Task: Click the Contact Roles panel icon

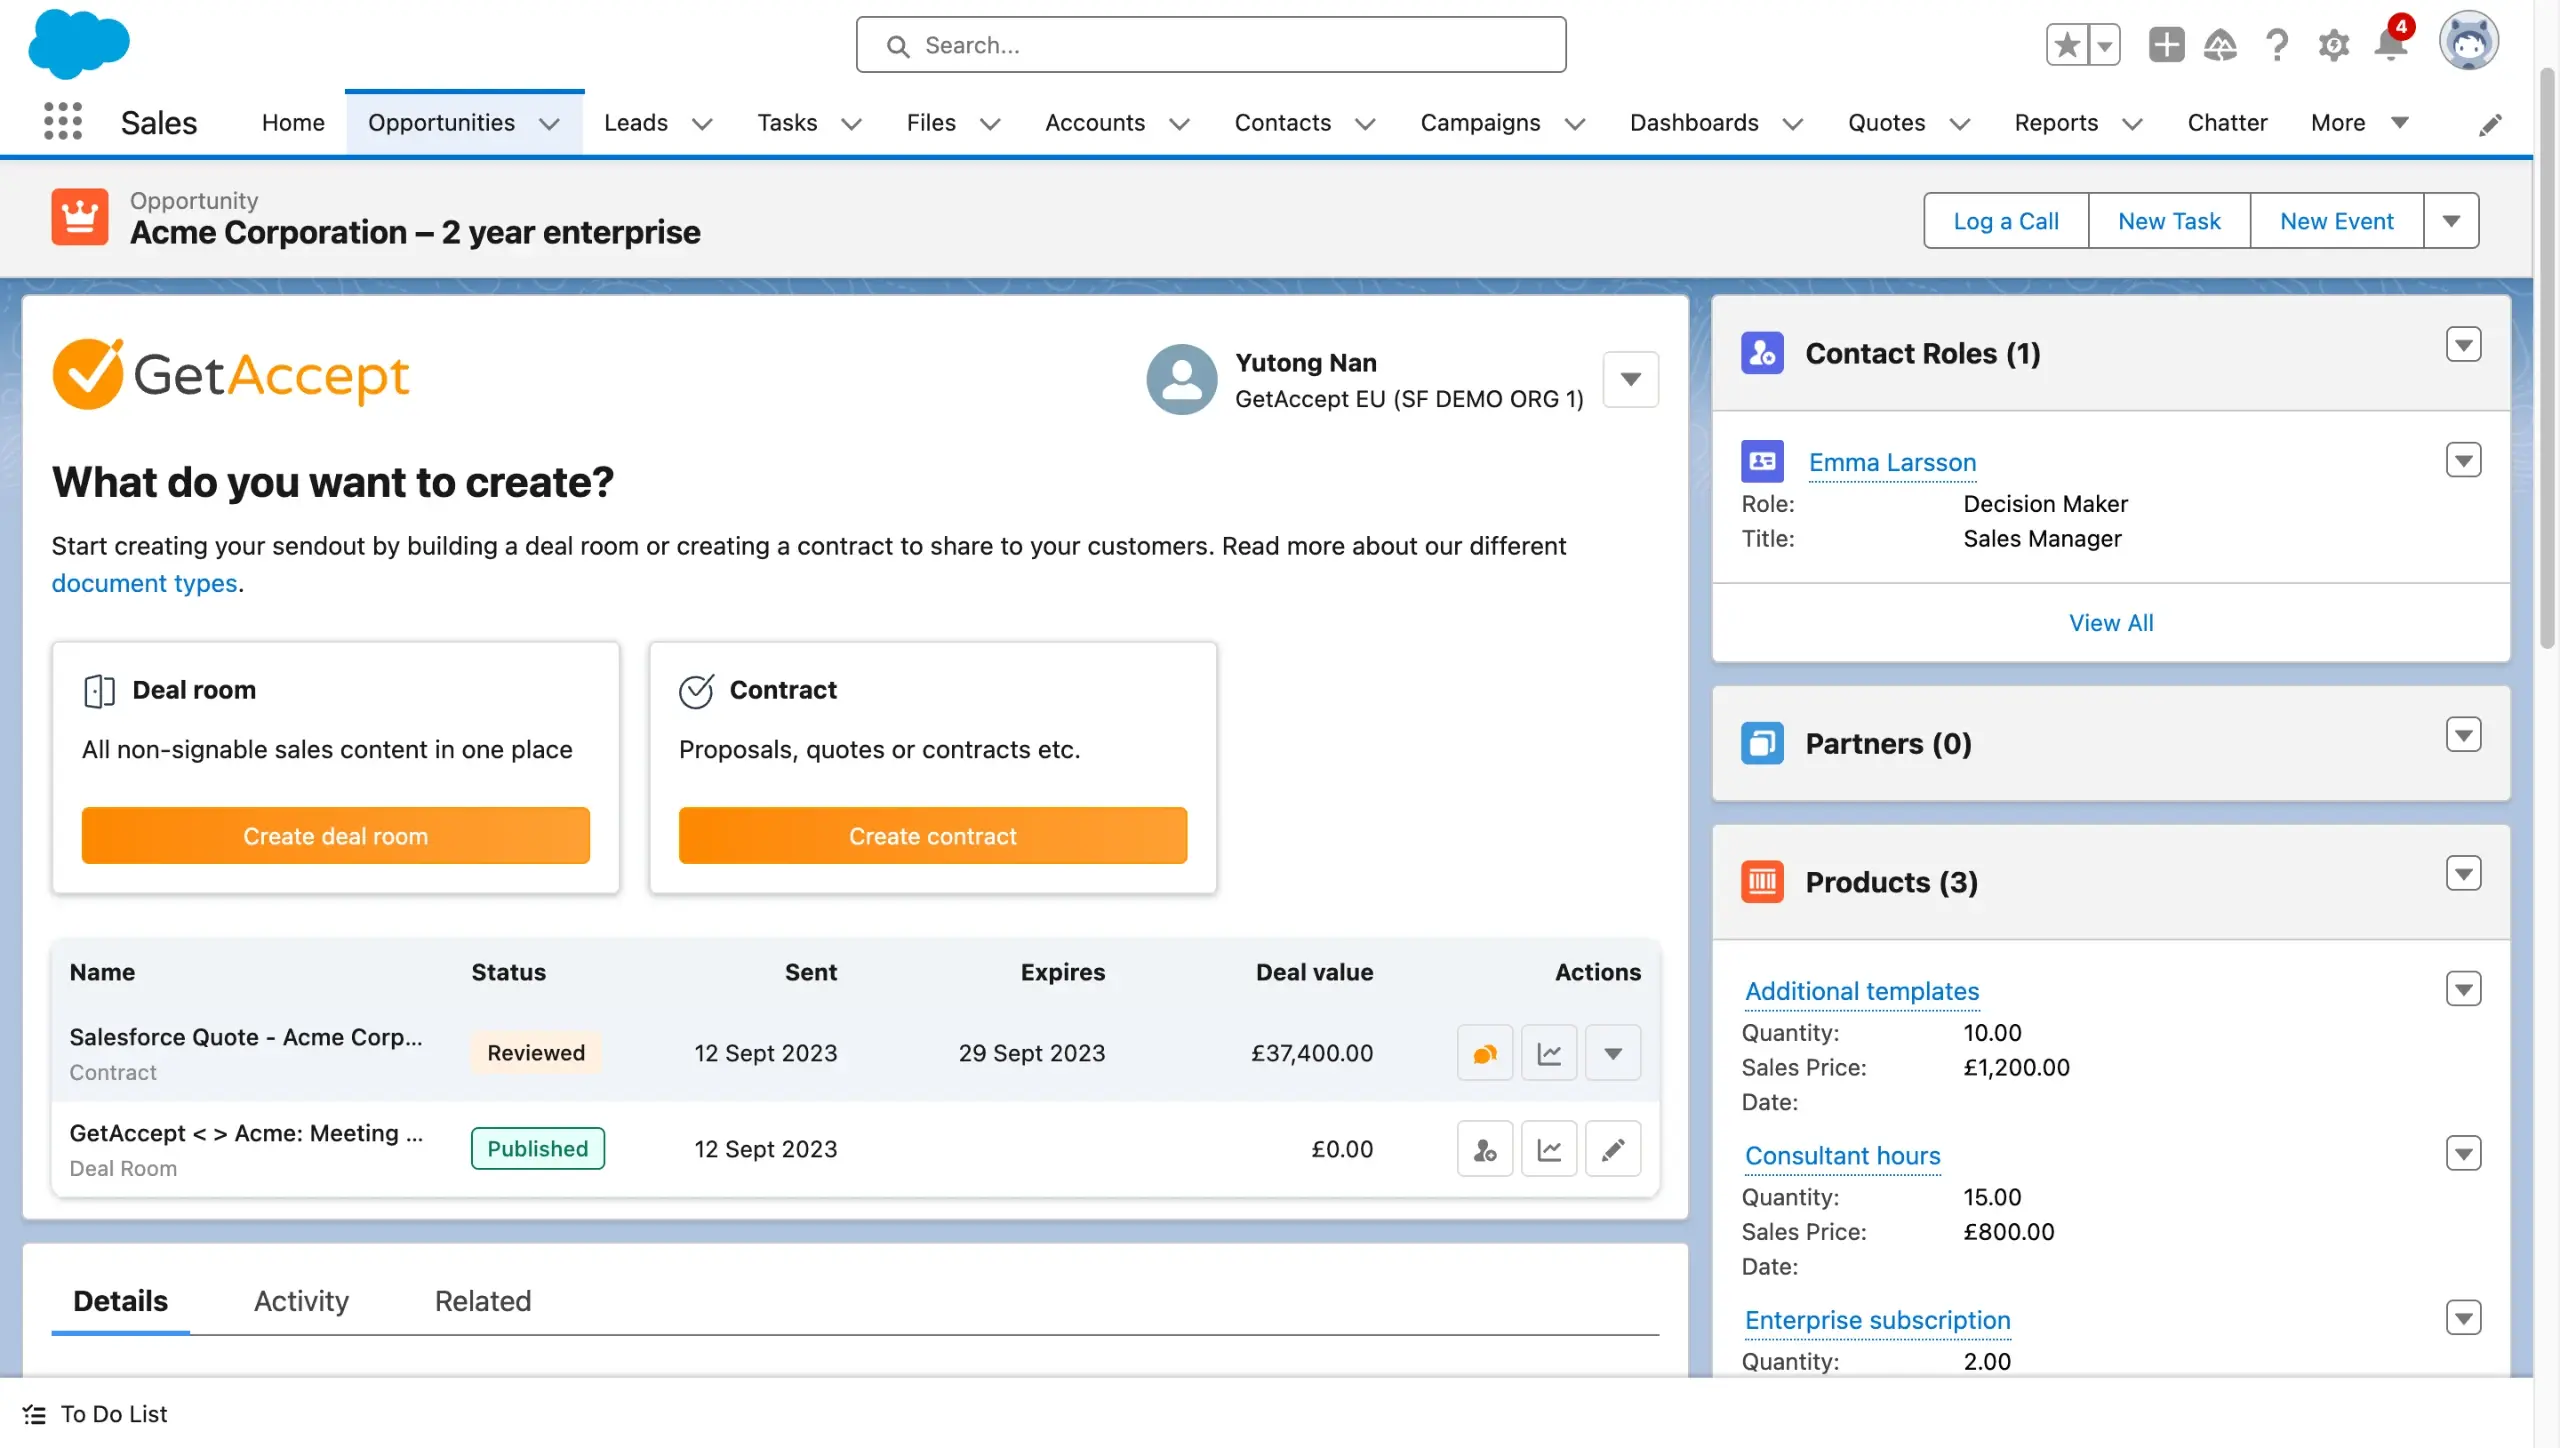Action: click(x=1762, y=353)
